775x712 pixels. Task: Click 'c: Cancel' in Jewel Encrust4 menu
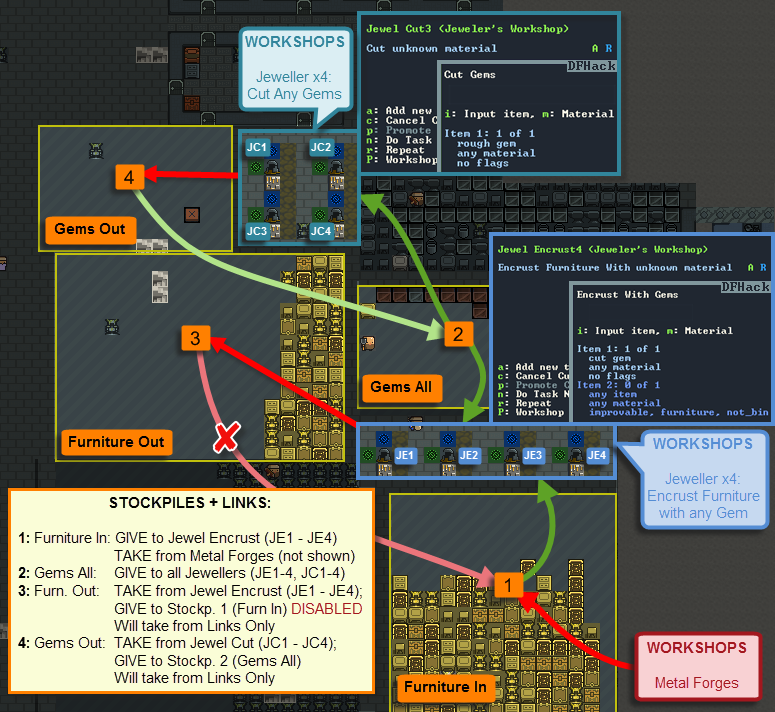click(x=533, y=376)
